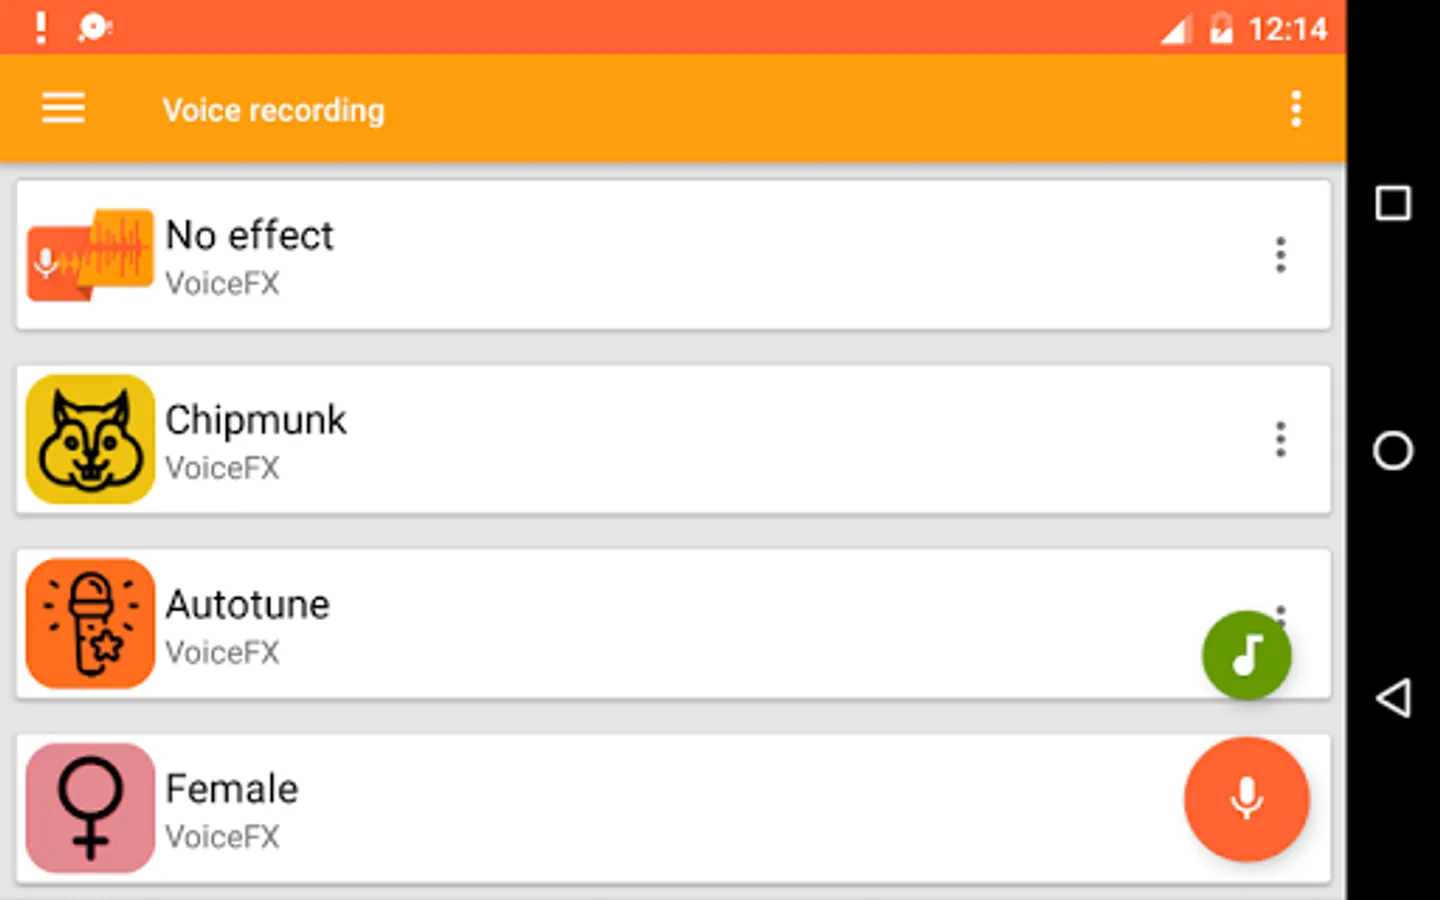Tap the Female symbol effect icon

click(x=90, y=807)
